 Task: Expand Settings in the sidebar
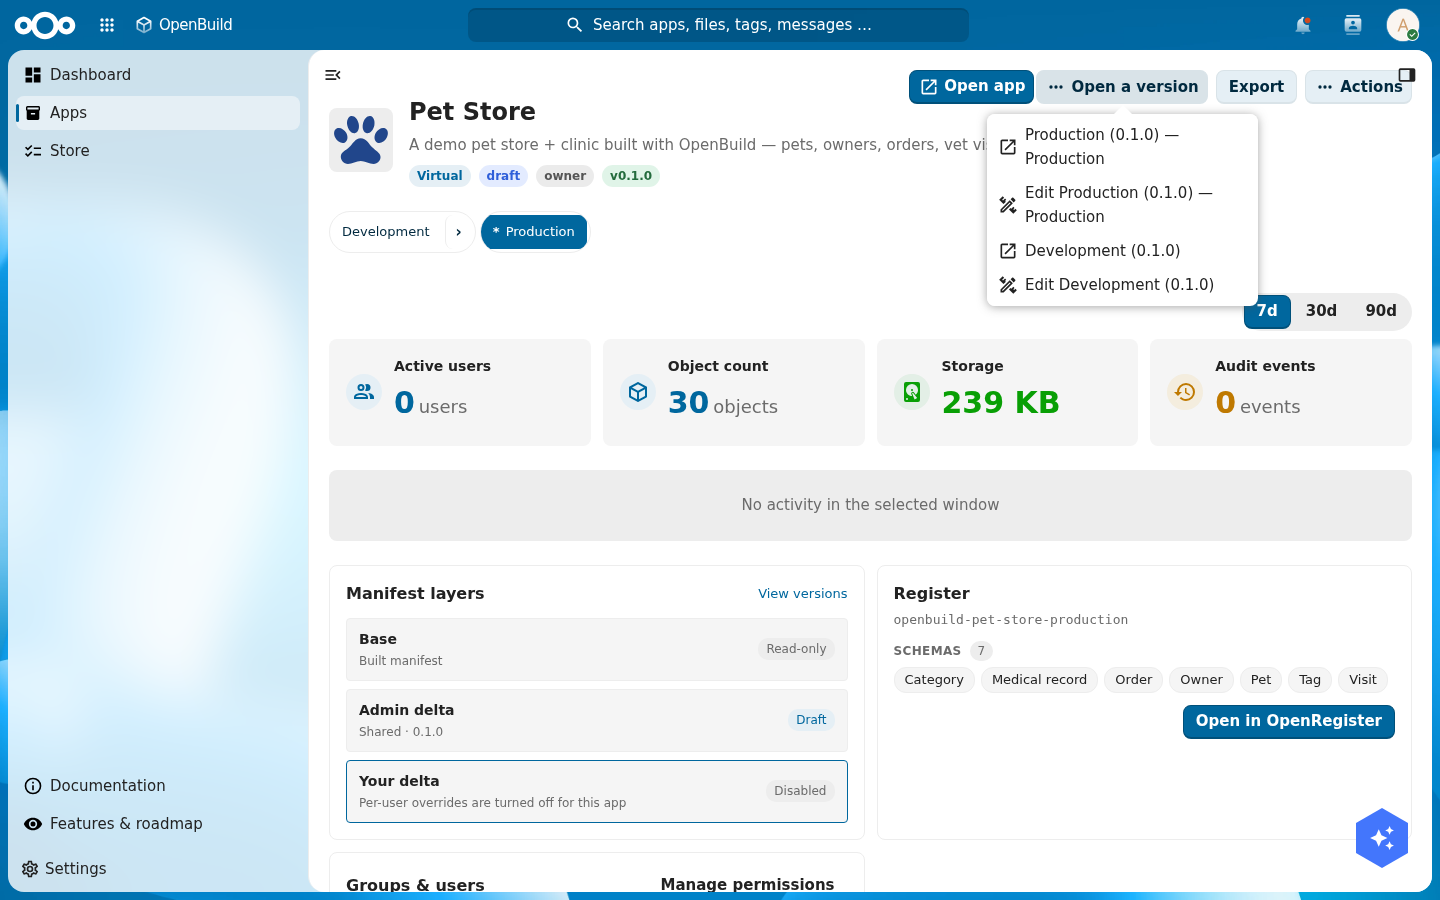[158, 869]
